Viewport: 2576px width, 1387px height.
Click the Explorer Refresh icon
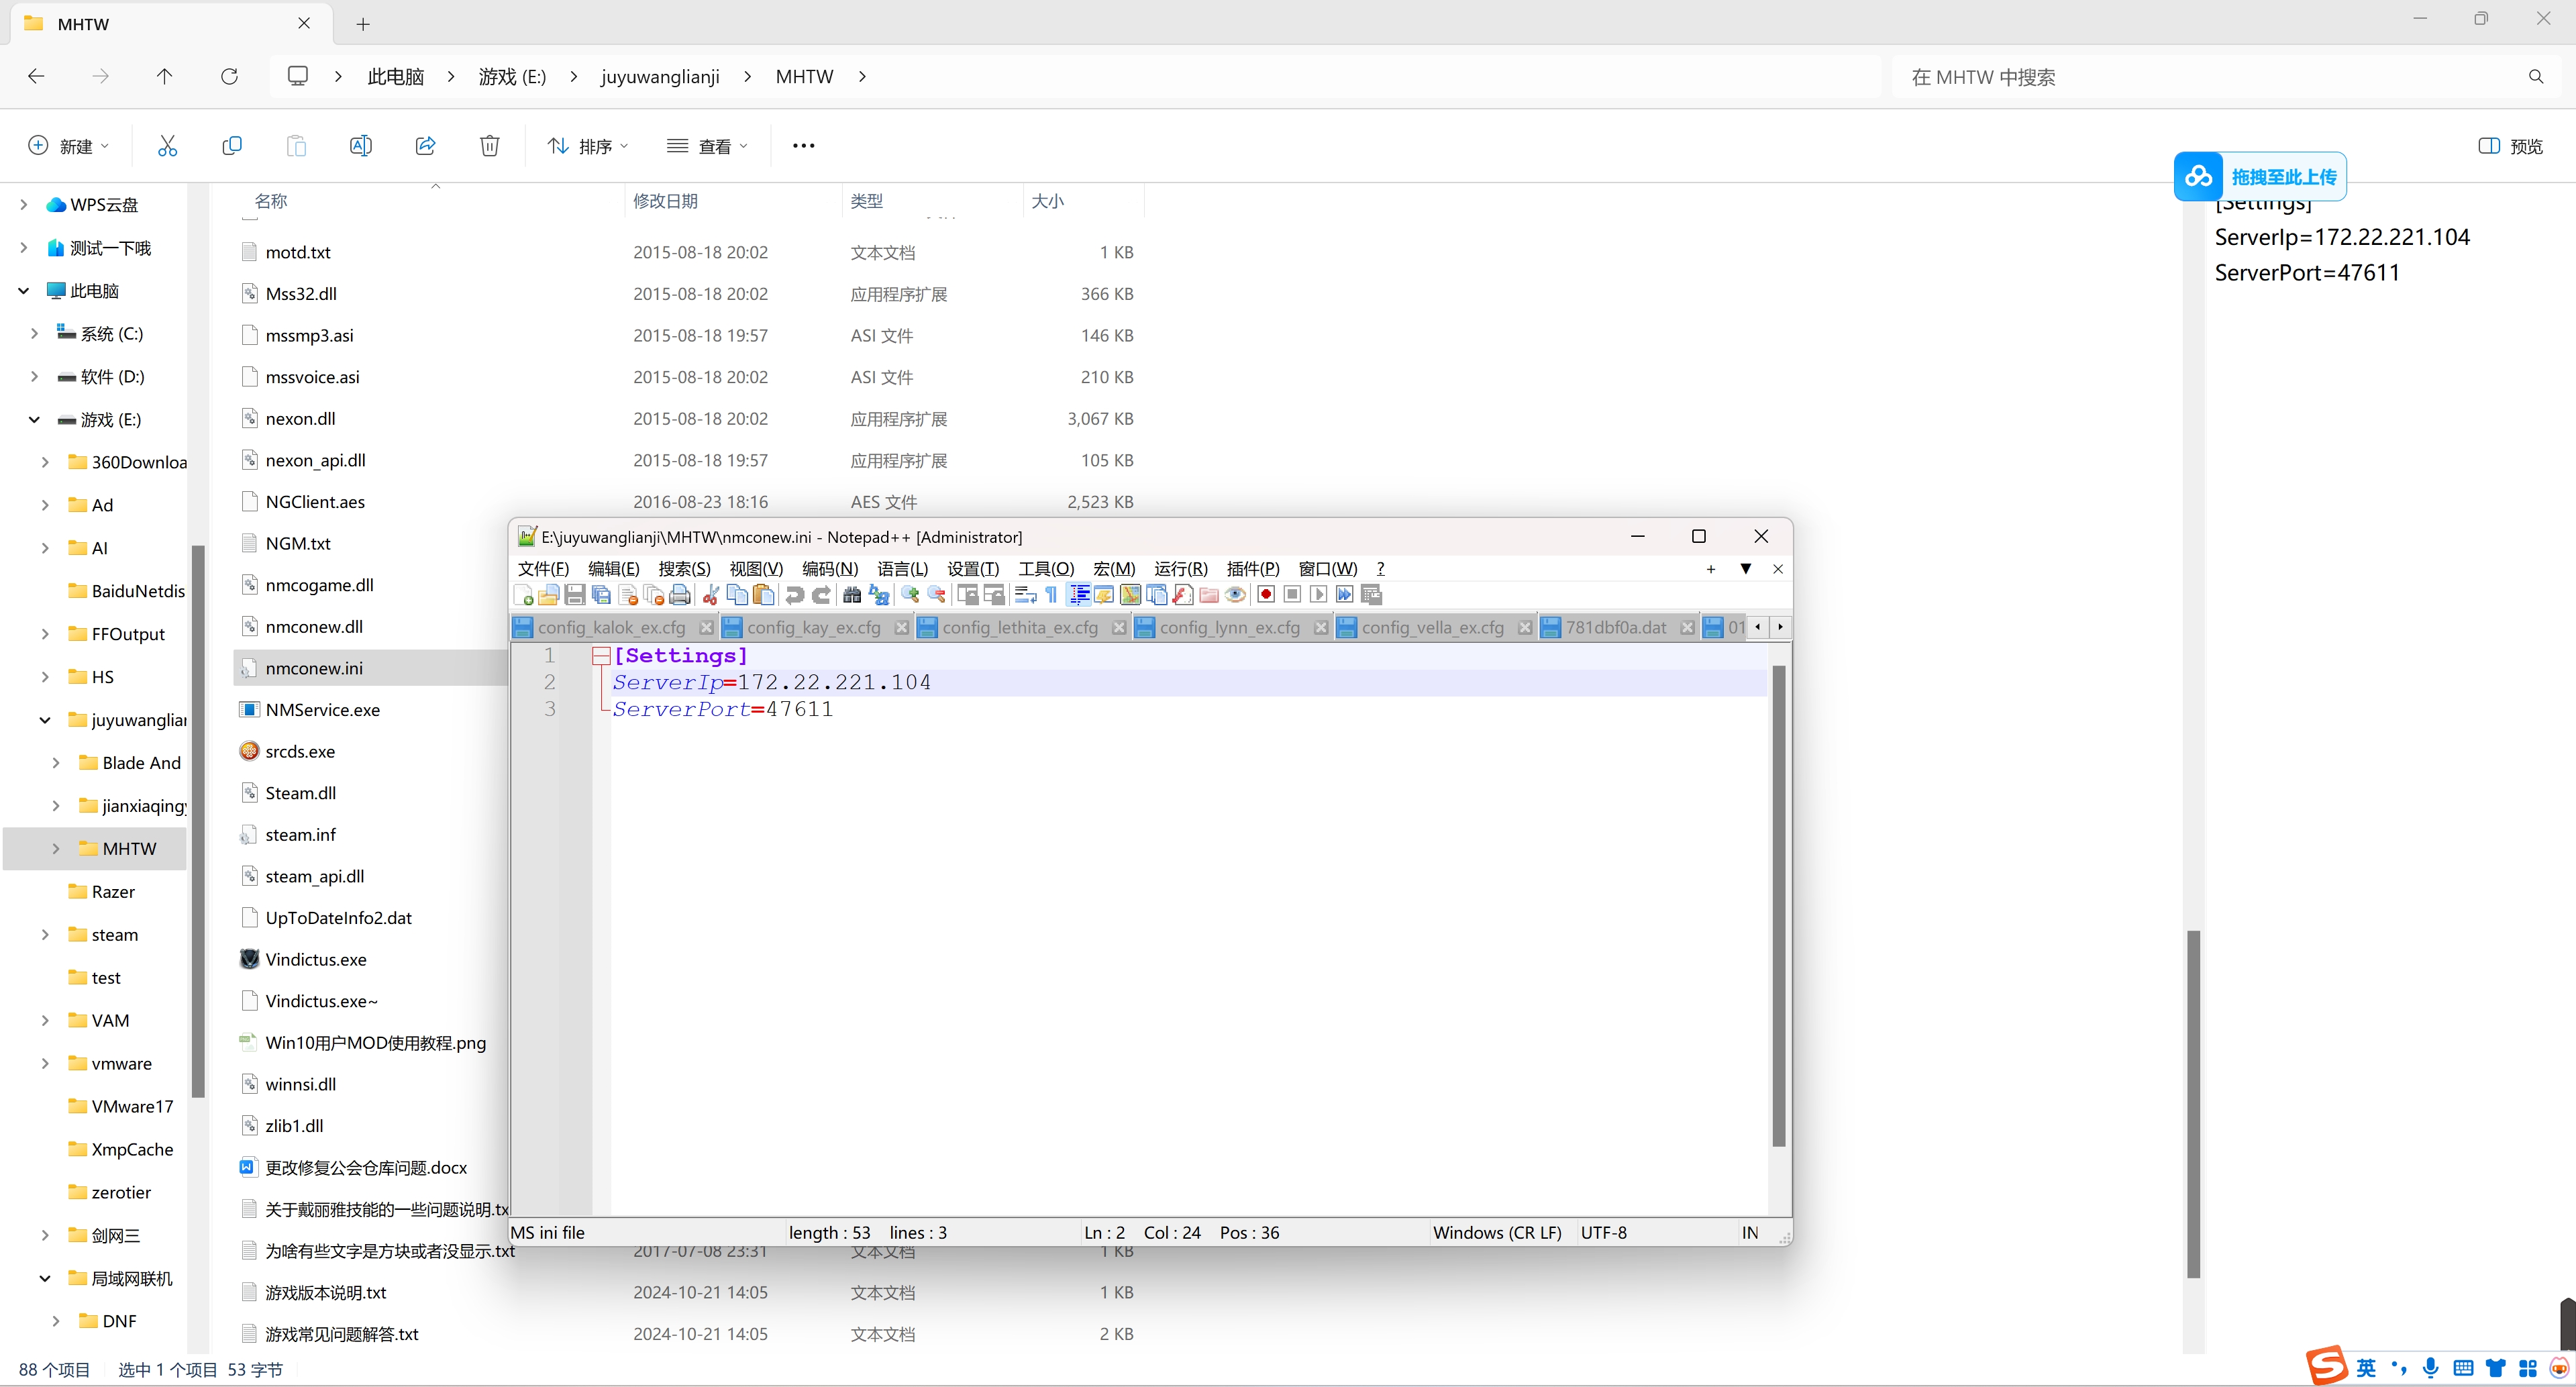(x=229, y=76)
